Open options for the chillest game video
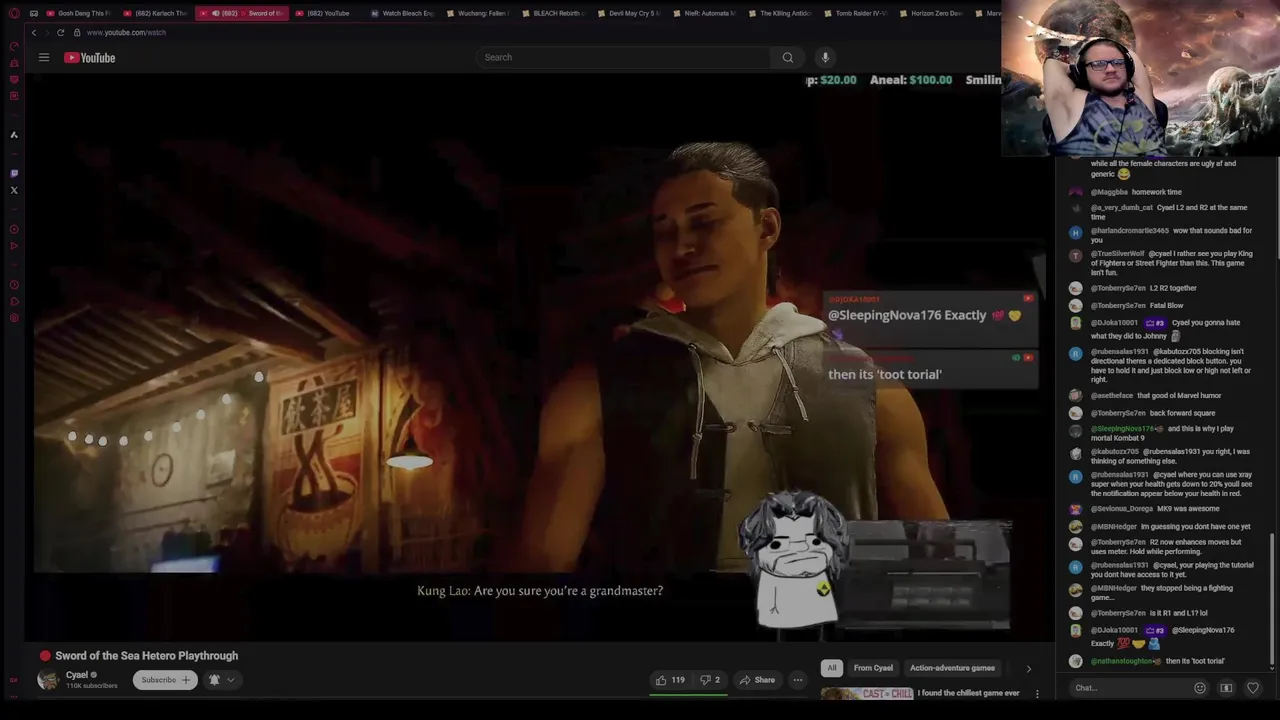 click(1037, 693)
